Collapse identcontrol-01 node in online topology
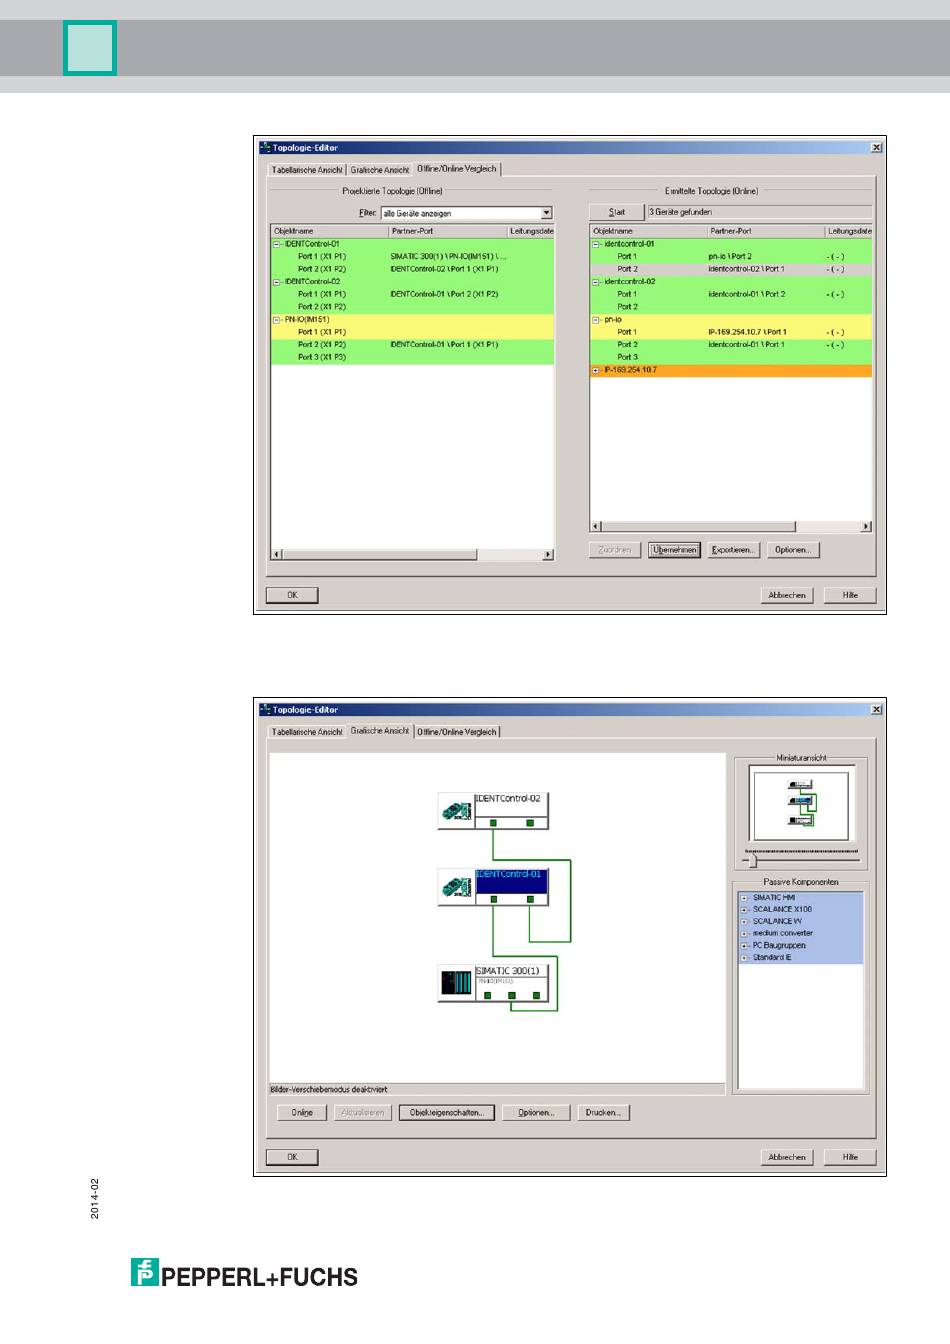Viewport: 950px width, 1344px height. pos(596,244)
